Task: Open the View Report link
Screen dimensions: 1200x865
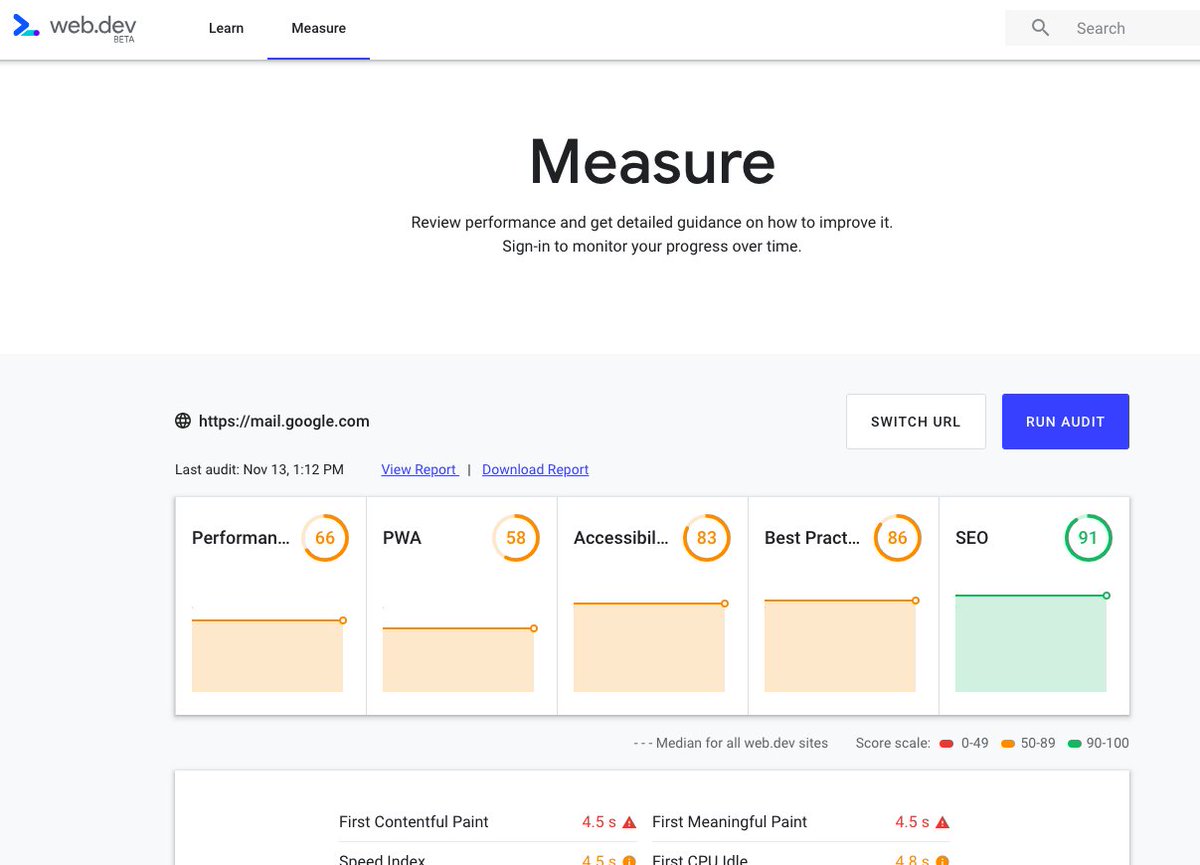Action: pos(420,469)
